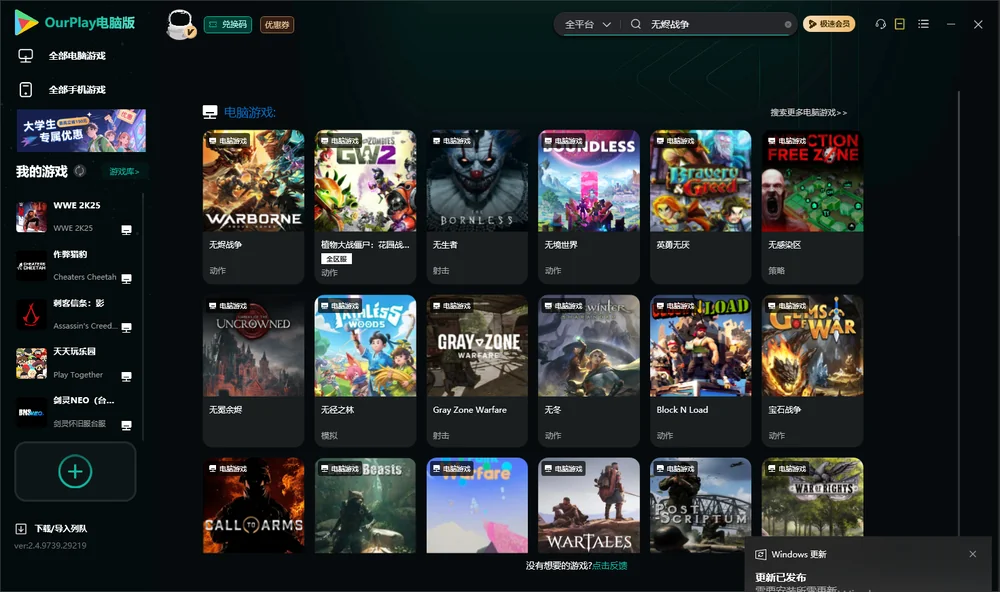Click the refresh icon beside 我的游戏

point(80,171)
